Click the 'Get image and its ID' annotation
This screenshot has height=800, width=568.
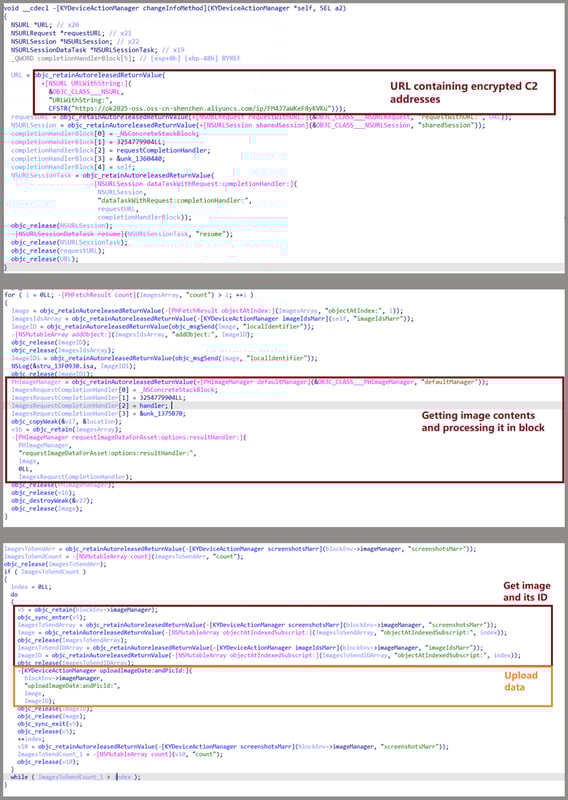[527, 591]
